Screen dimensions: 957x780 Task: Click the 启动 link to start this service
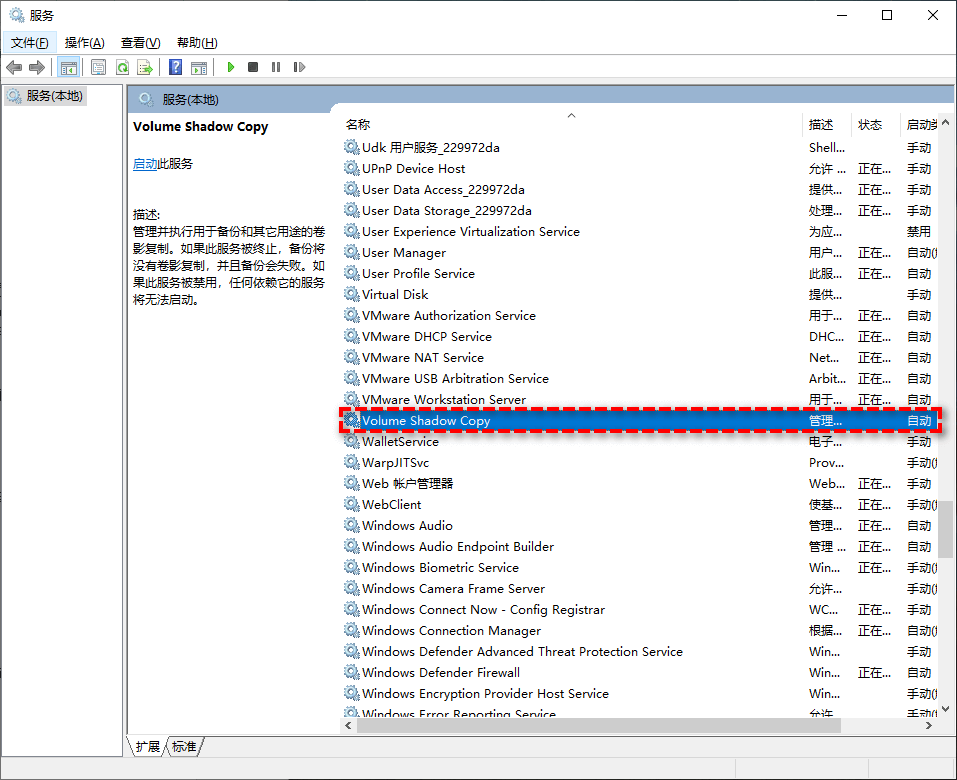click(x=145, y=164)
